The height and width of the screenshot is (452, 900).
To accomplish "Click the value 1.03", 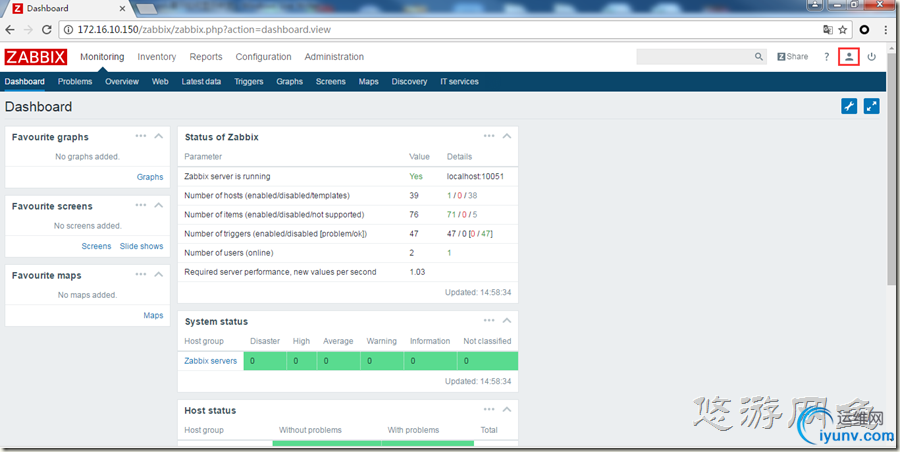I will (417, 272).
